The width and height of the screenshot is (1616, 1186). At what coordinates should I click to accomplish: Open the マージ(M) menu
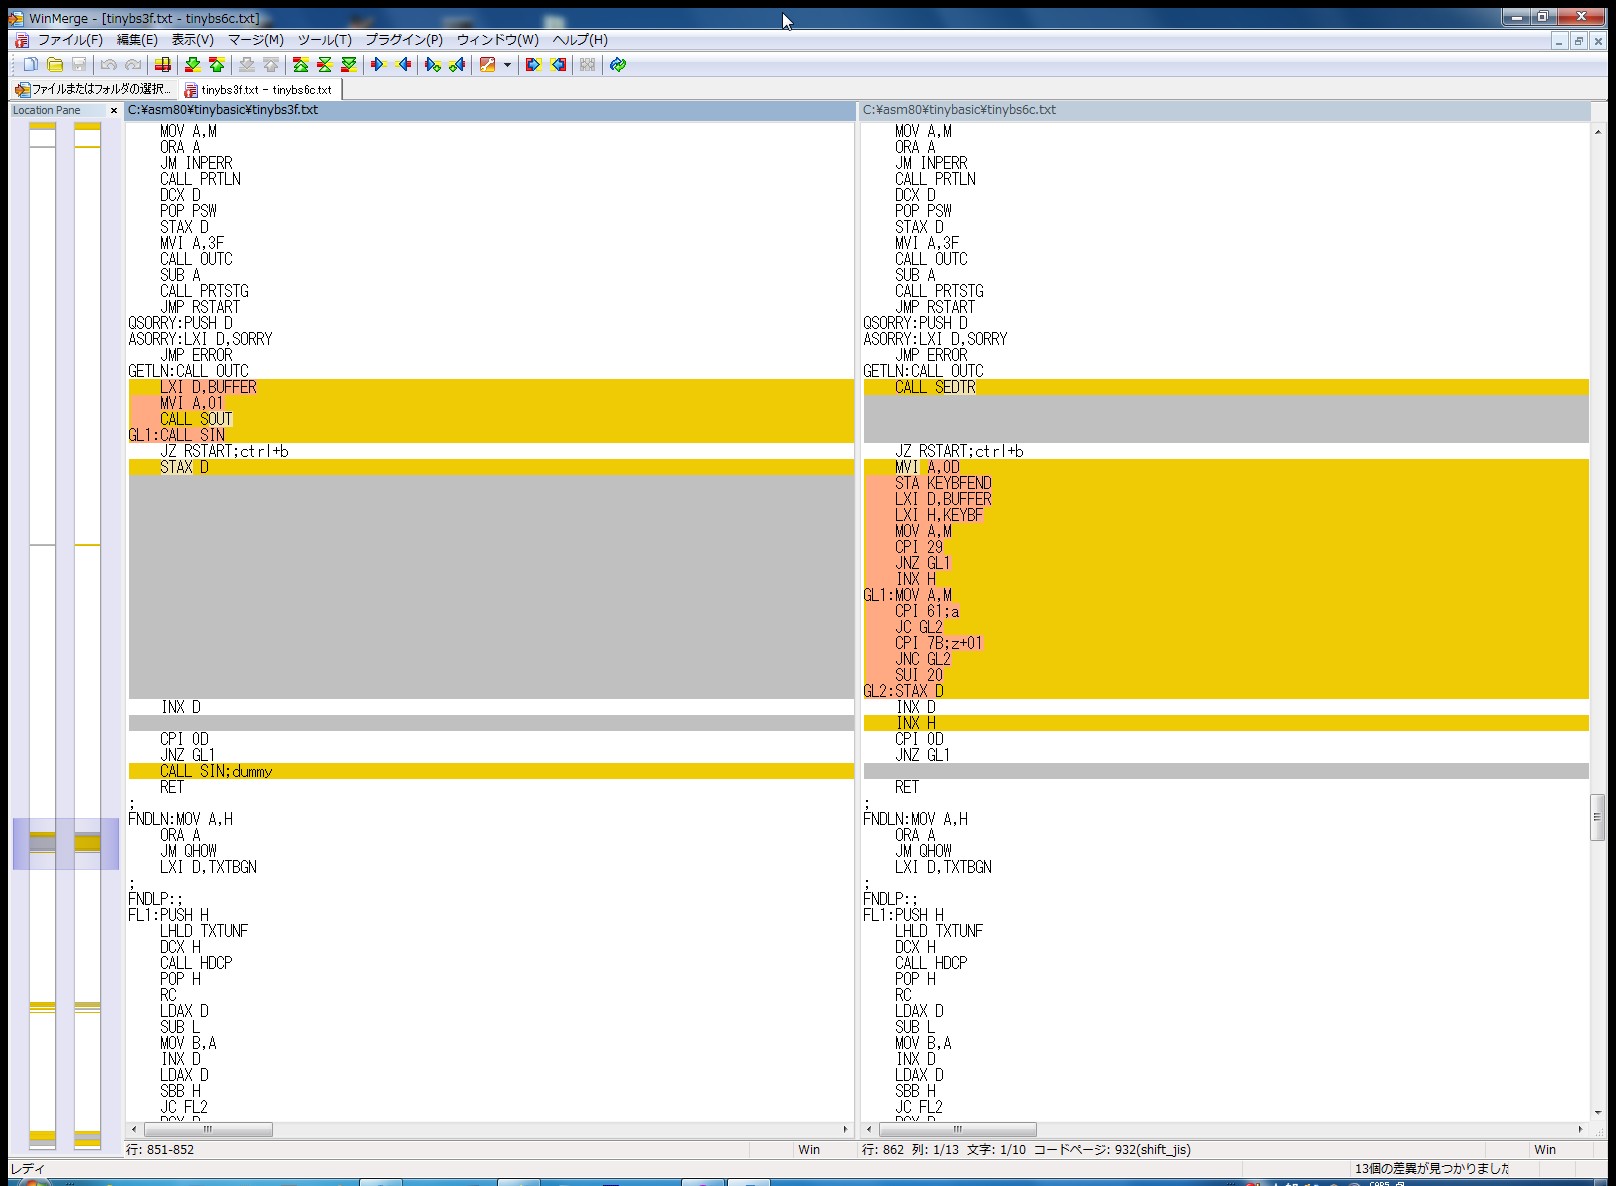pyautogui.click(x=255, y=40)
